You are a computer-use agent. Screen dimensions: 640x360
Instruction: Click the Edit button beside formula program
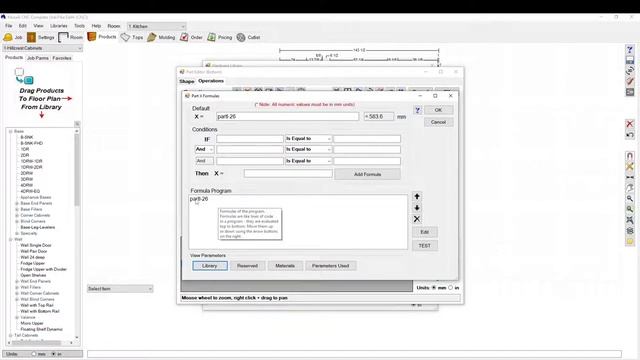click(x=424, y=232)
